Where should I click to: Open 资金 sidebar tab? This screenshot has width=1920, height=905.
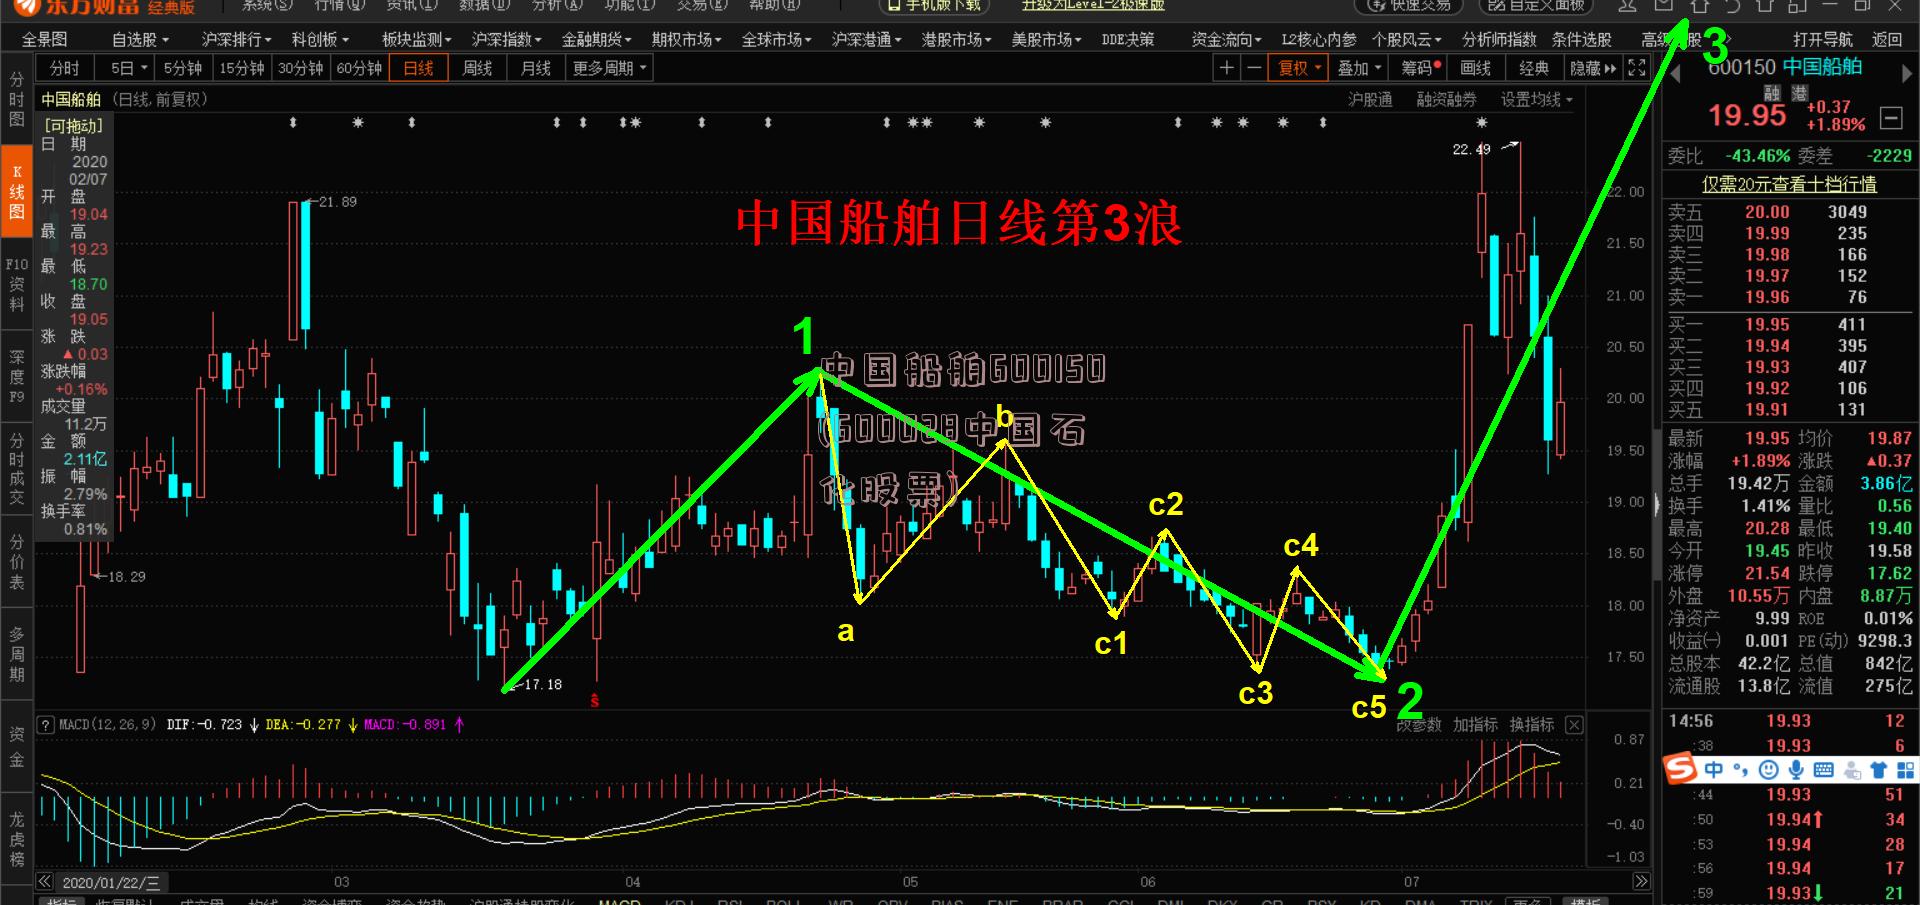(x=16, y=746)
